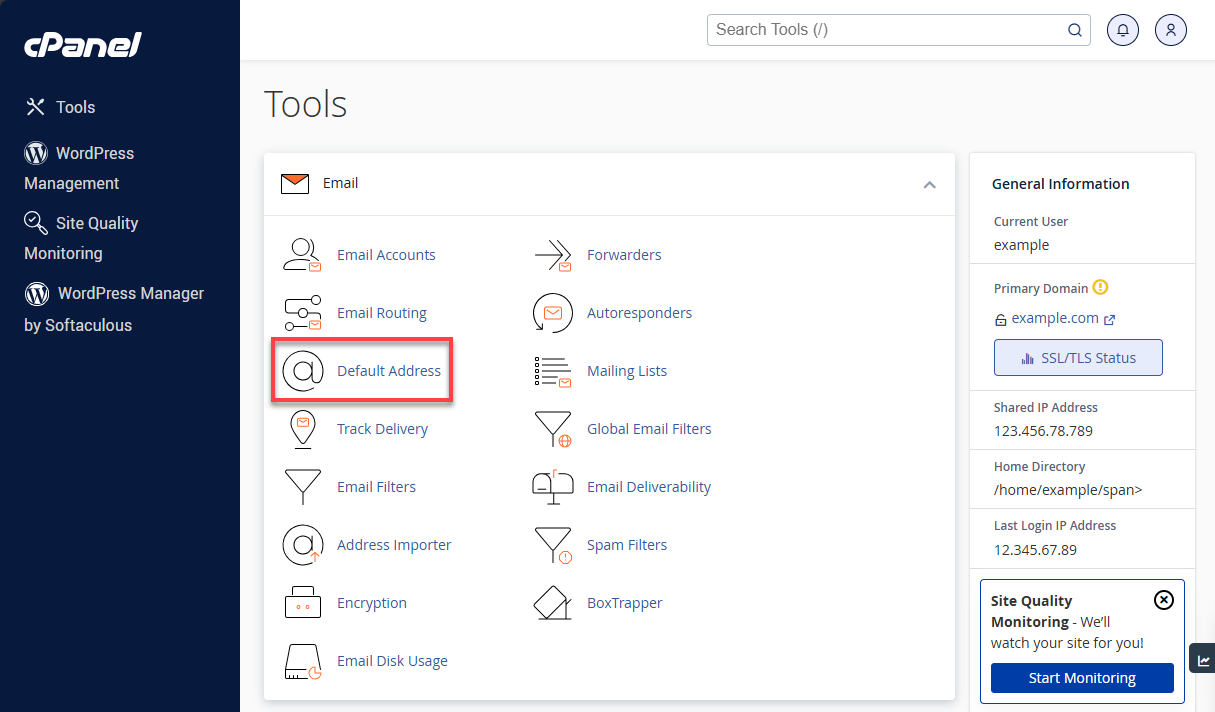
Task: Open the notification bell
Action: tap(1122, 29)
